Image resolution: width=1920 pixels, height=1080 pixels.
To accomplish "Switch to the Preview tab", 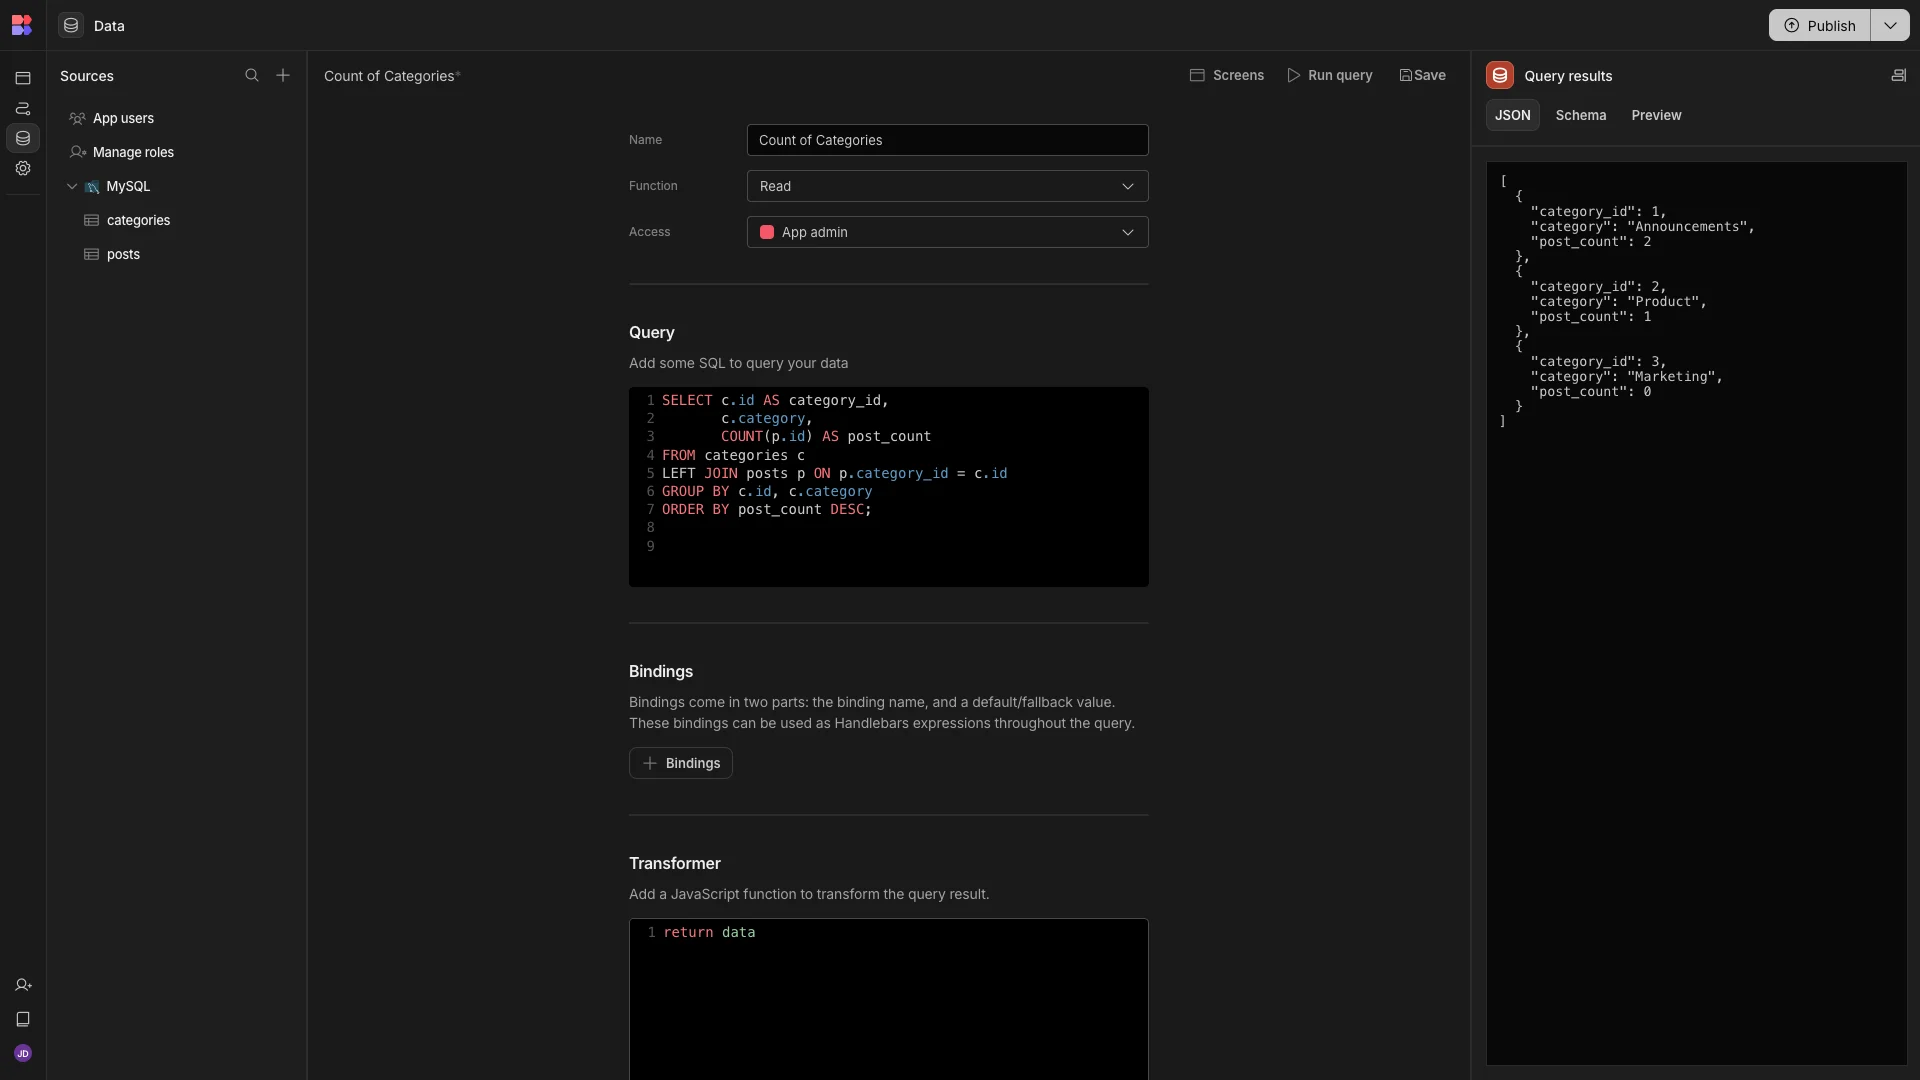I will [1656, 116].
